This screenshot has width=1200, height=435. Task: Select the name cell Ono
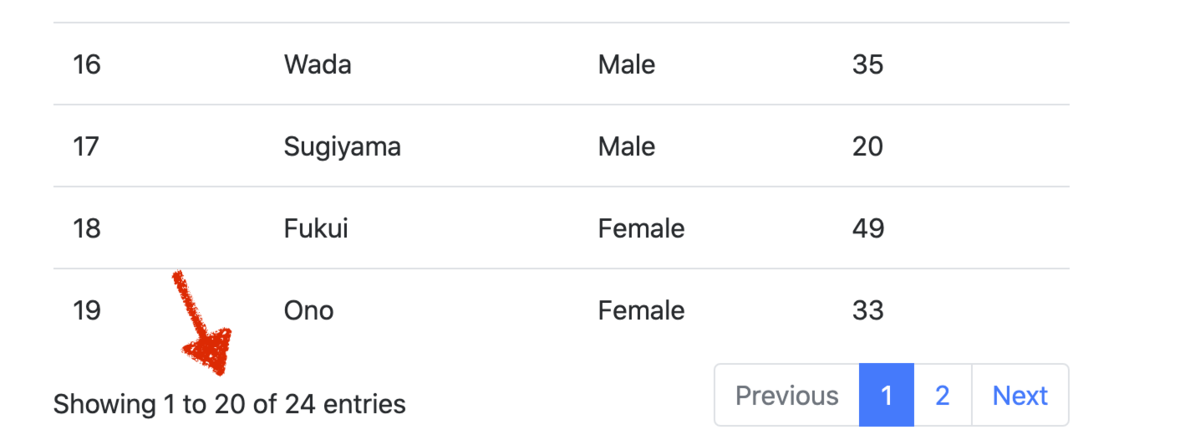click(x=309, y=311)
